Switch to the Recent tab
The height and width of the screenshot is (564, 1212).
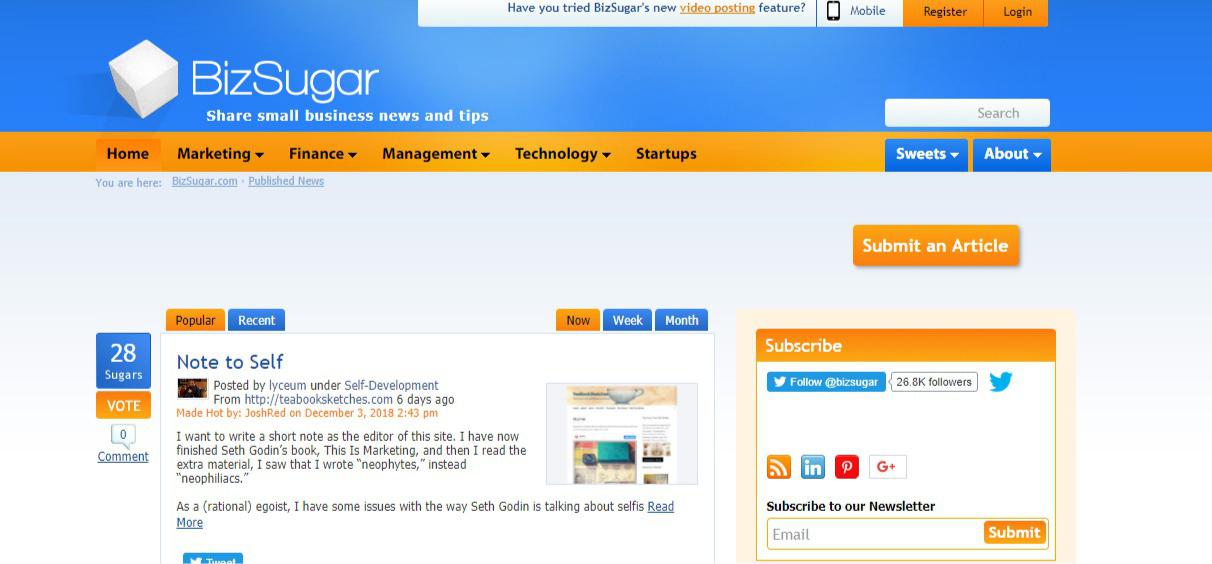point(256,320)
